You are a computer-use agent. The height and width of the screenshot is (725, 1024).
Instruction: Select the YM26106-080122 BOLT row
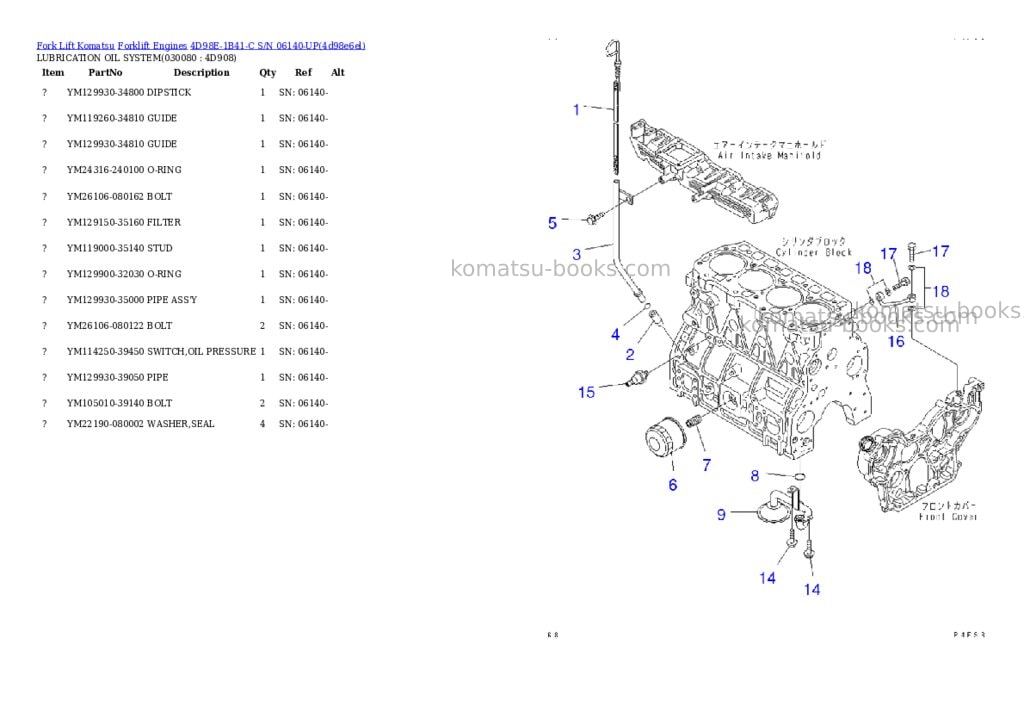point(185,326)
